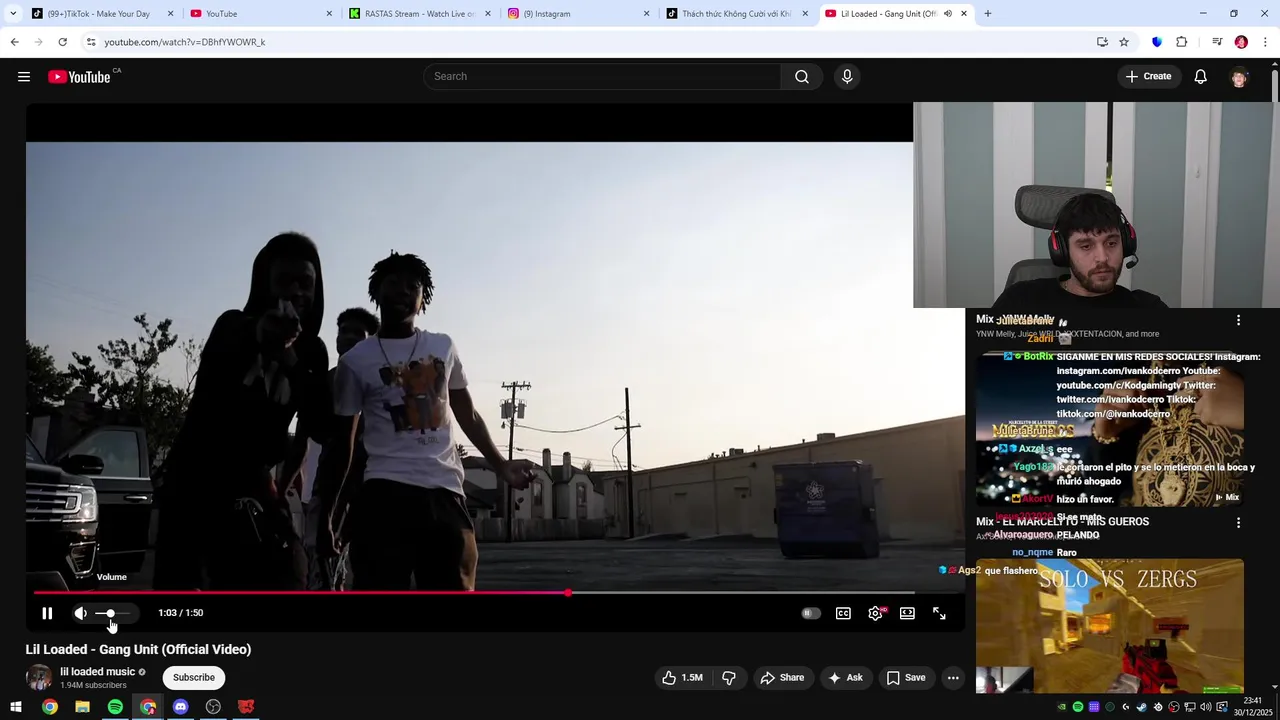Open Chrome three-dot menu
The width and height of the screenshot is (1280, 720).
tap(1266, 42)
